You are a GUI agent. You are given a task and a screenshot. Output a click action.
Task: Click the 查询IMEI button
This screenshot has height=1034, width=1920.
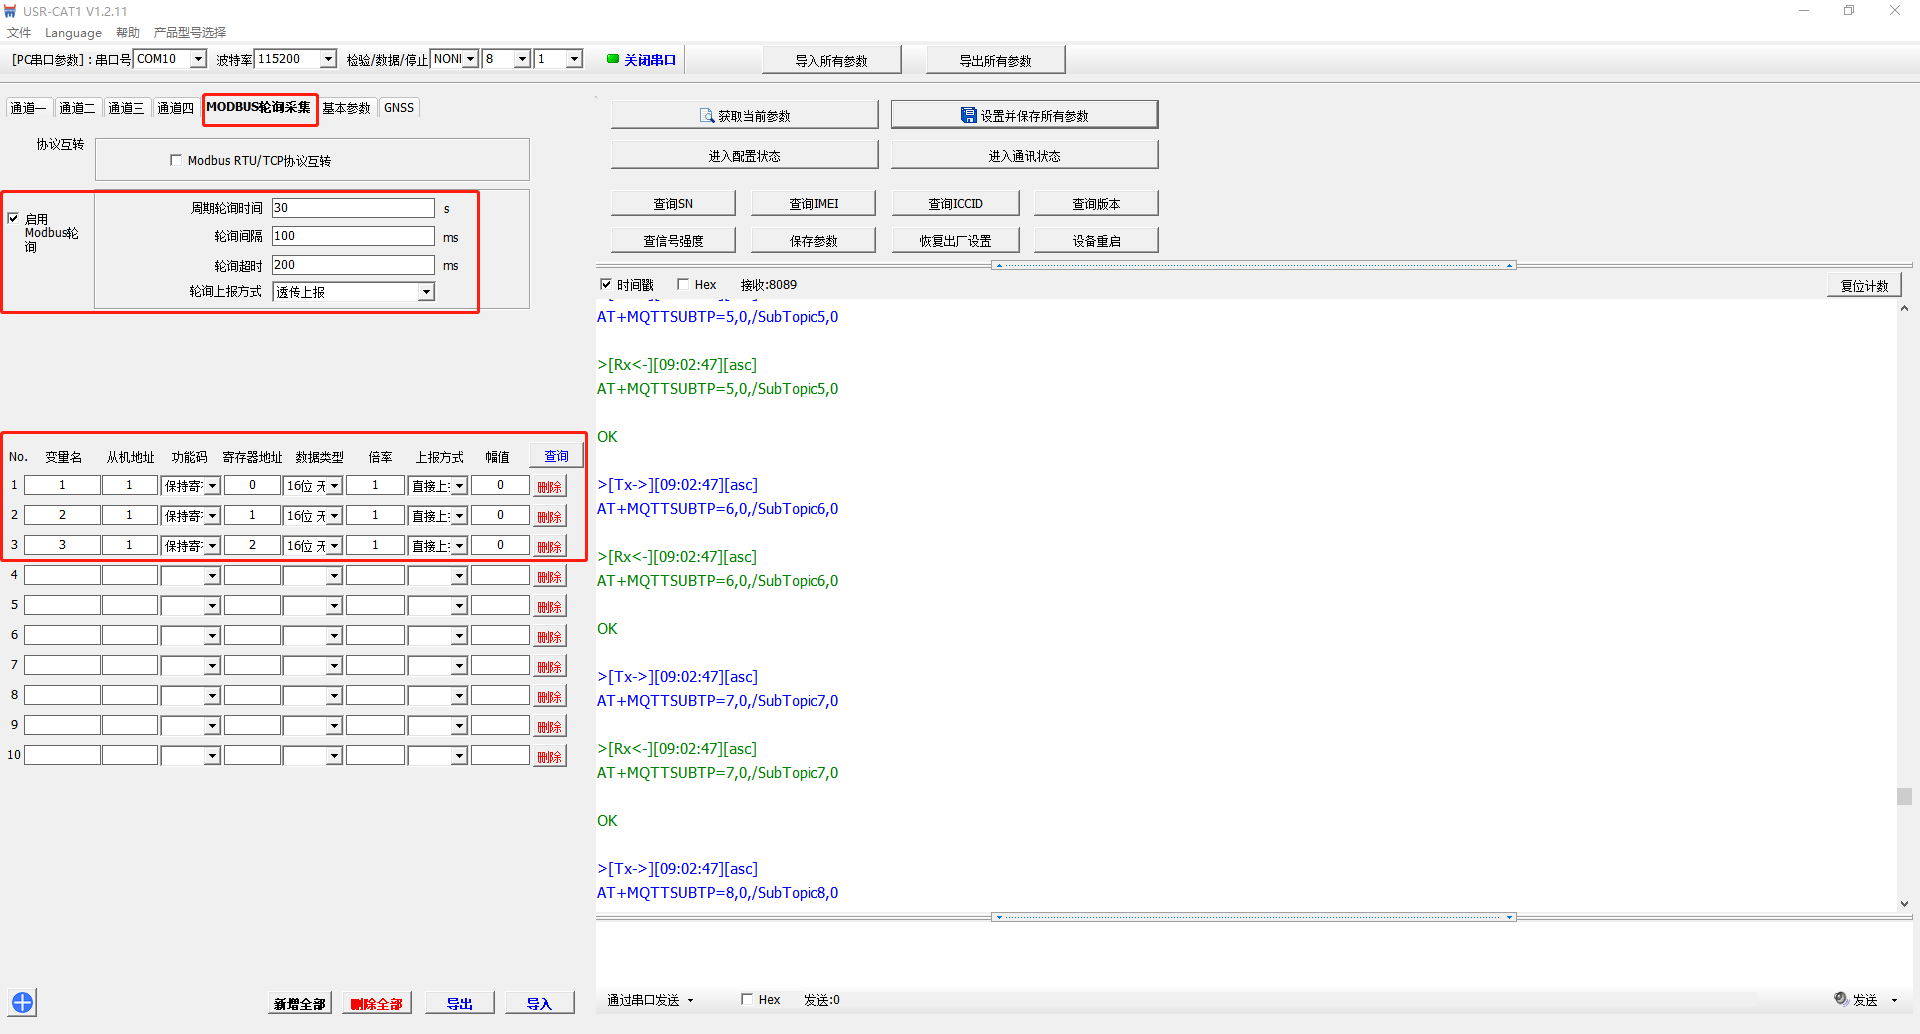813,204
